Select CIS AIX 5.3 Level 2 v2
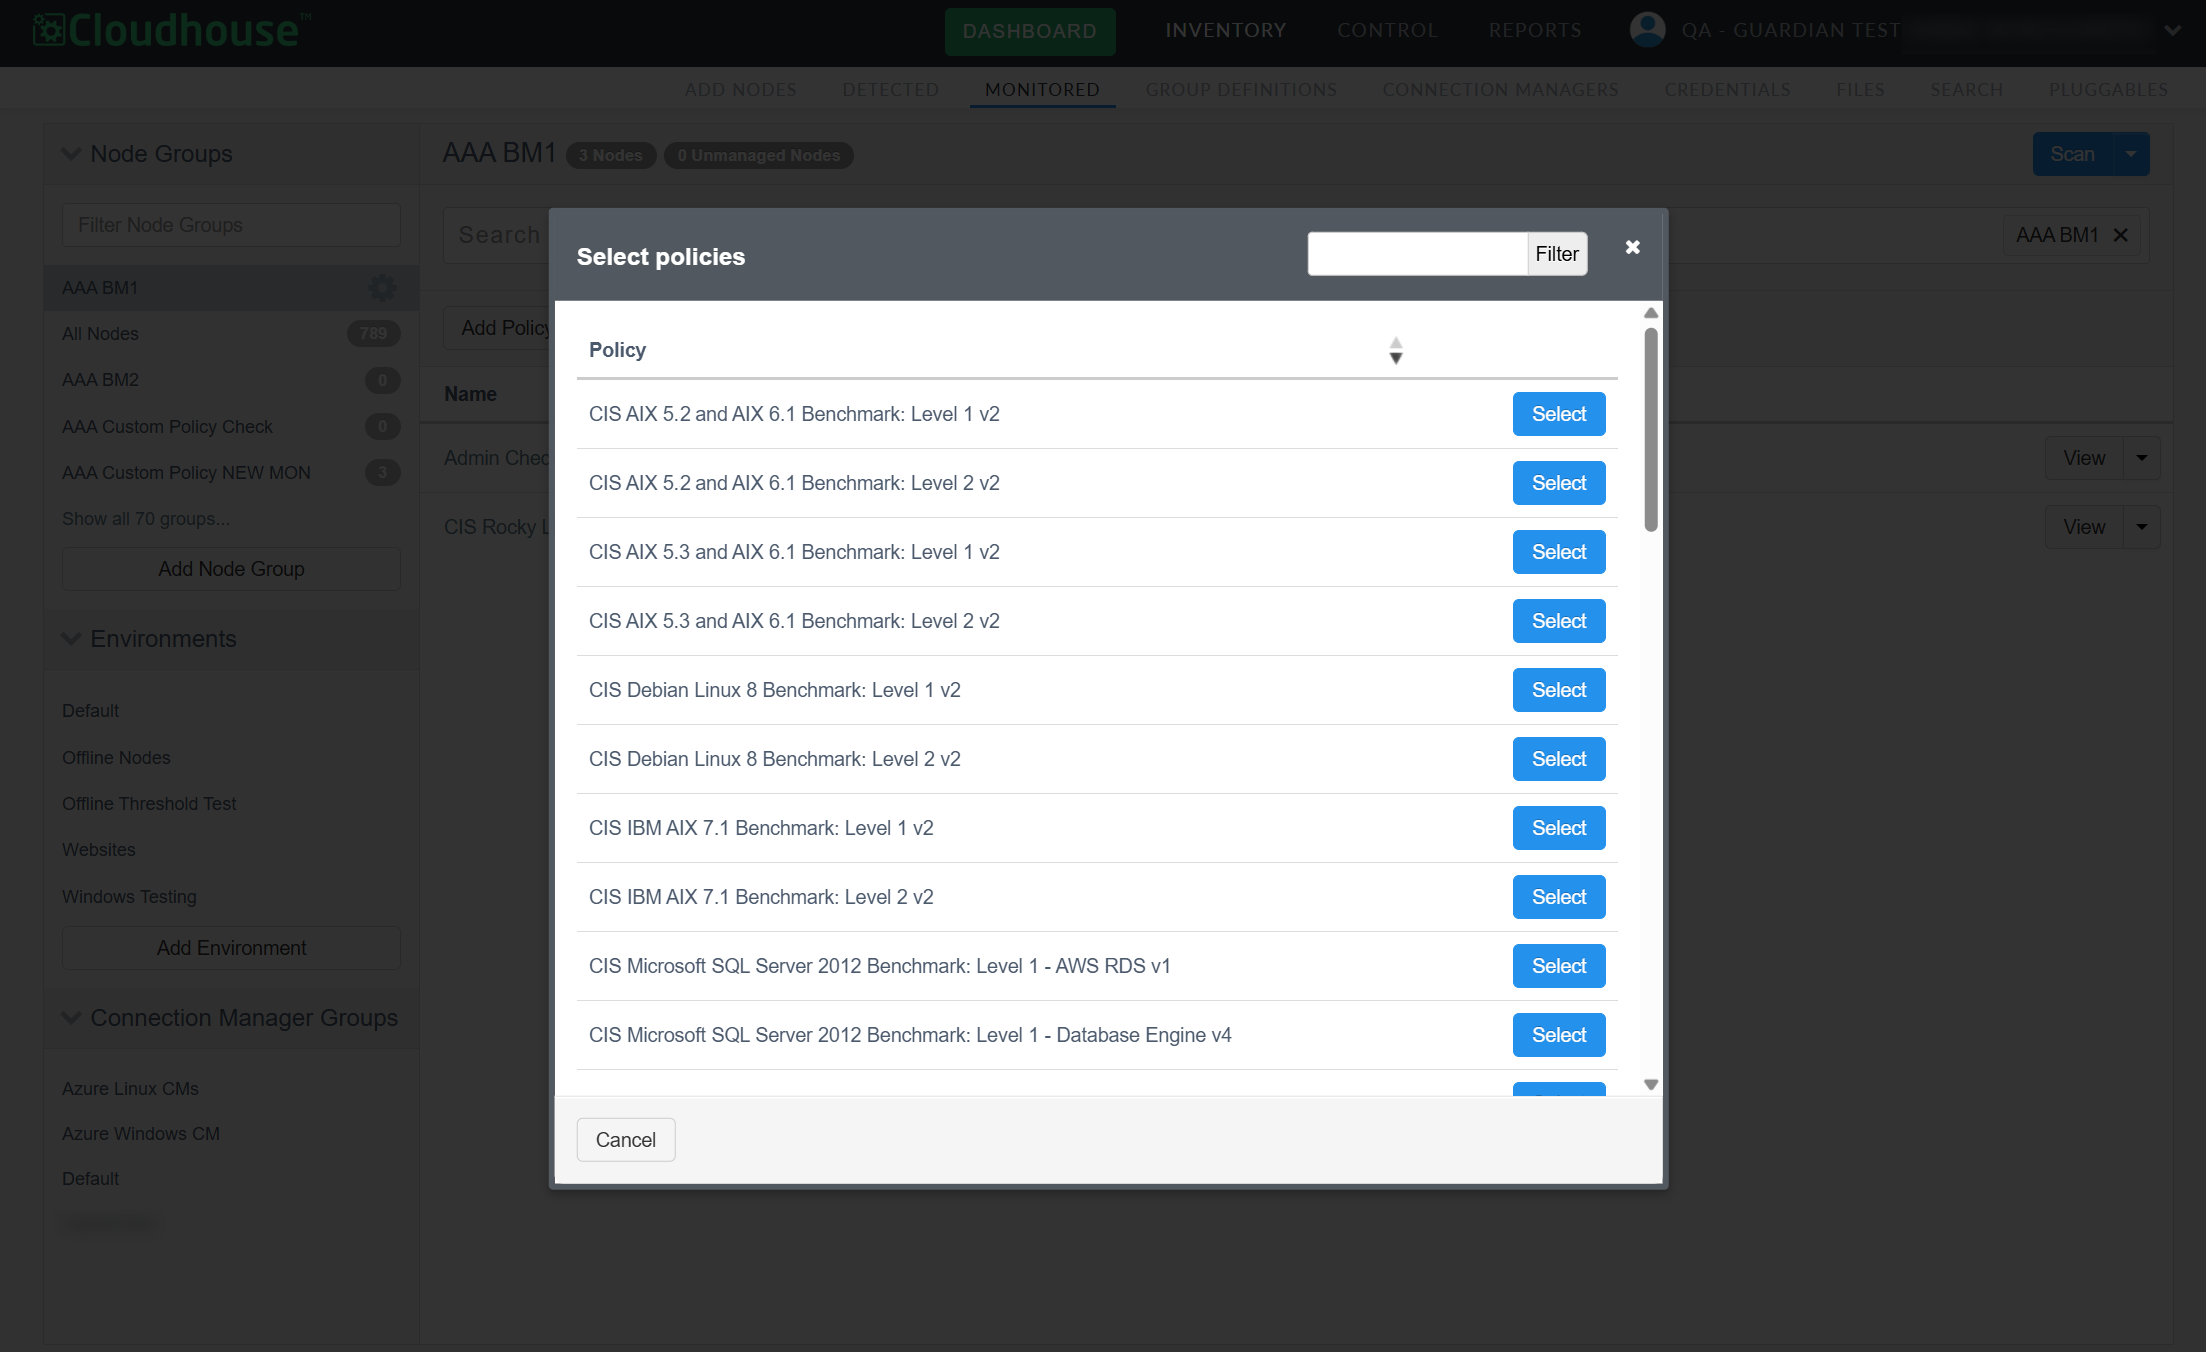Image resolution: width=2206 pixels, height=1352 pixels. pyautogui.click(x=1559, y=621)
